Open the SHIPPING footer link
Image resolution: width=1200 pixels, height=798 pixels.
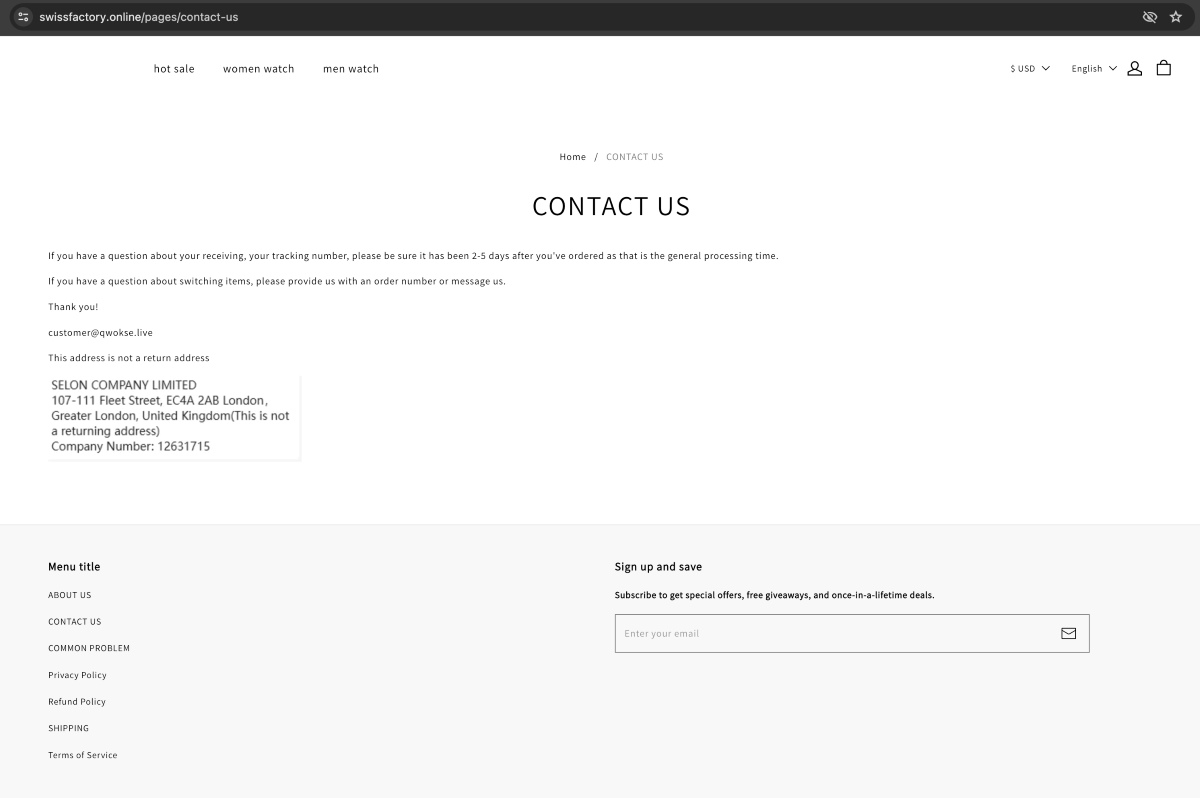coord(68,728)
